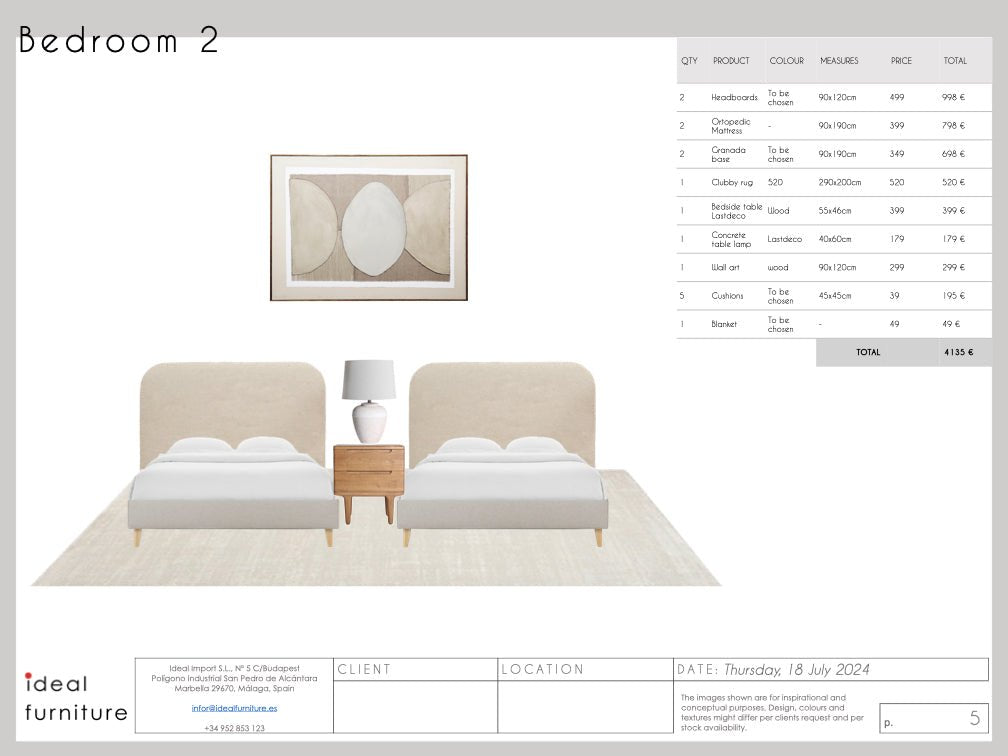Image resolution: width=1008 pixels, height=756 pixels.
Task: Click the page number 5 indicator
Action: click(969, 717)
